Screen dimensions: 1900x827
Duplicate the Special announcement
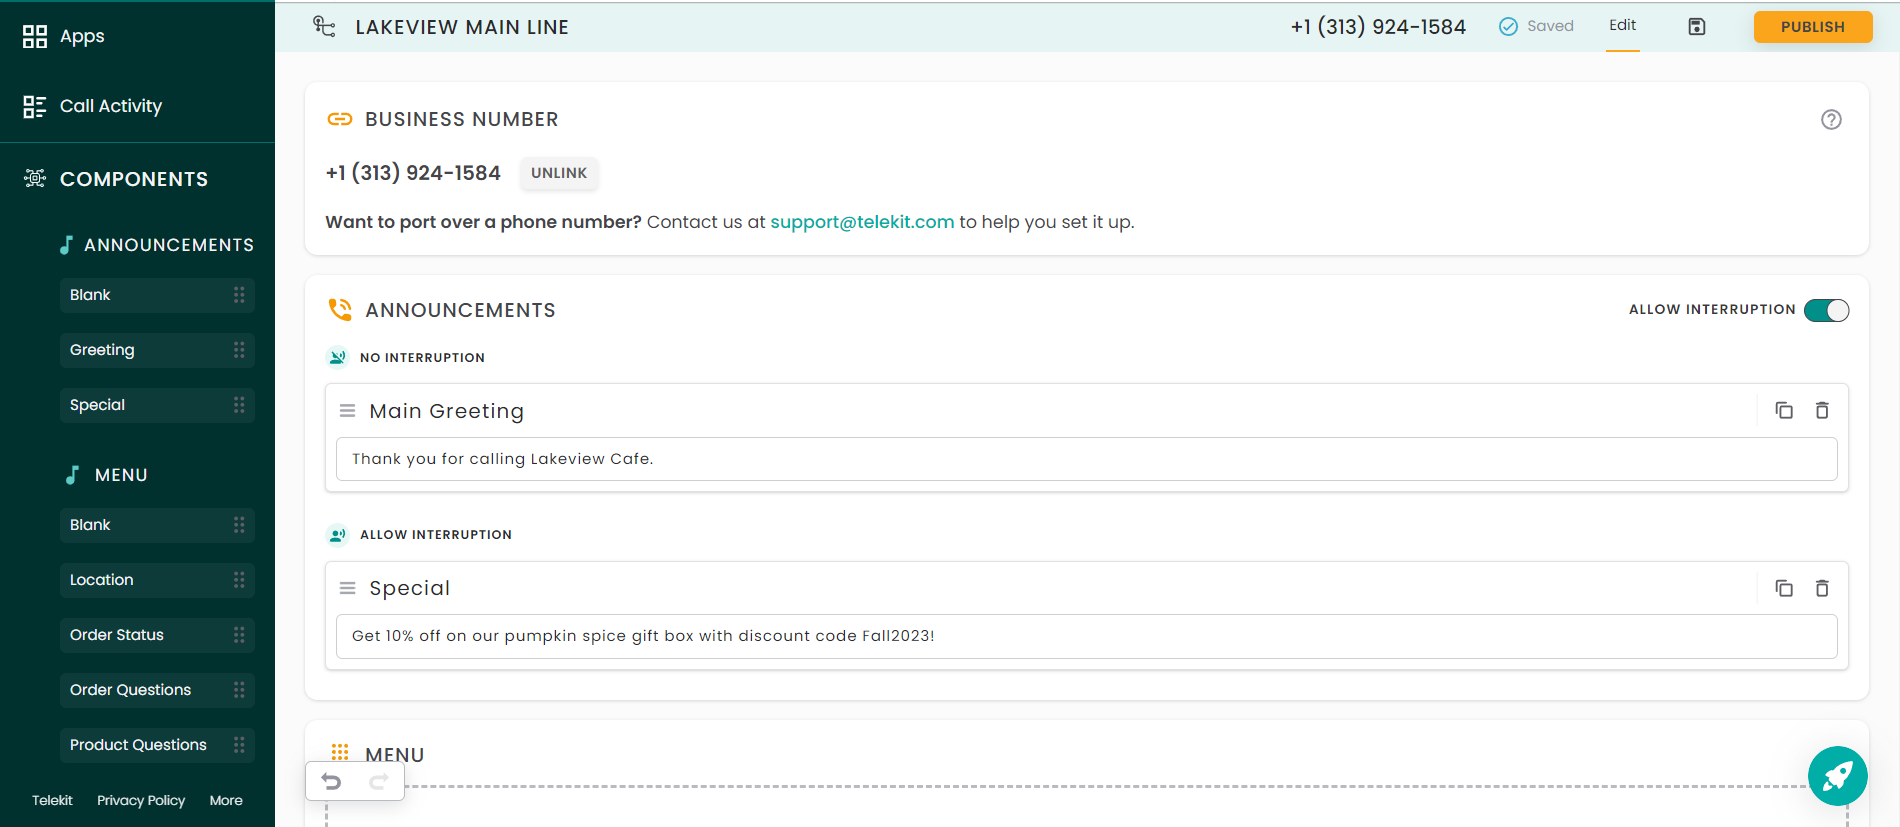[x=1784, y=588]
